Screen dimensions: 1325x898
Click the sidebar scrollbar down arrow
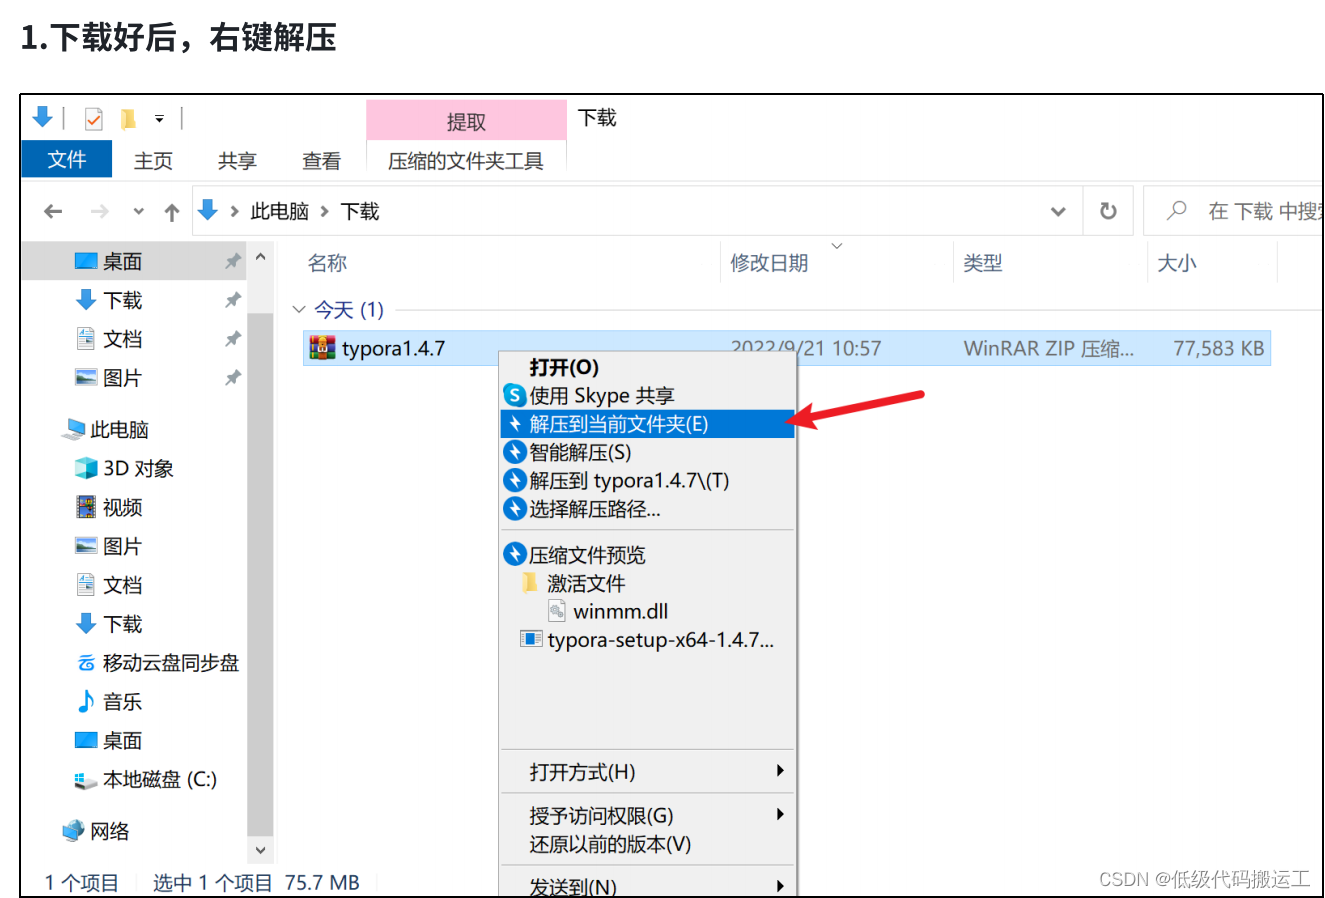pyautogui.click(x=260, y=849)
